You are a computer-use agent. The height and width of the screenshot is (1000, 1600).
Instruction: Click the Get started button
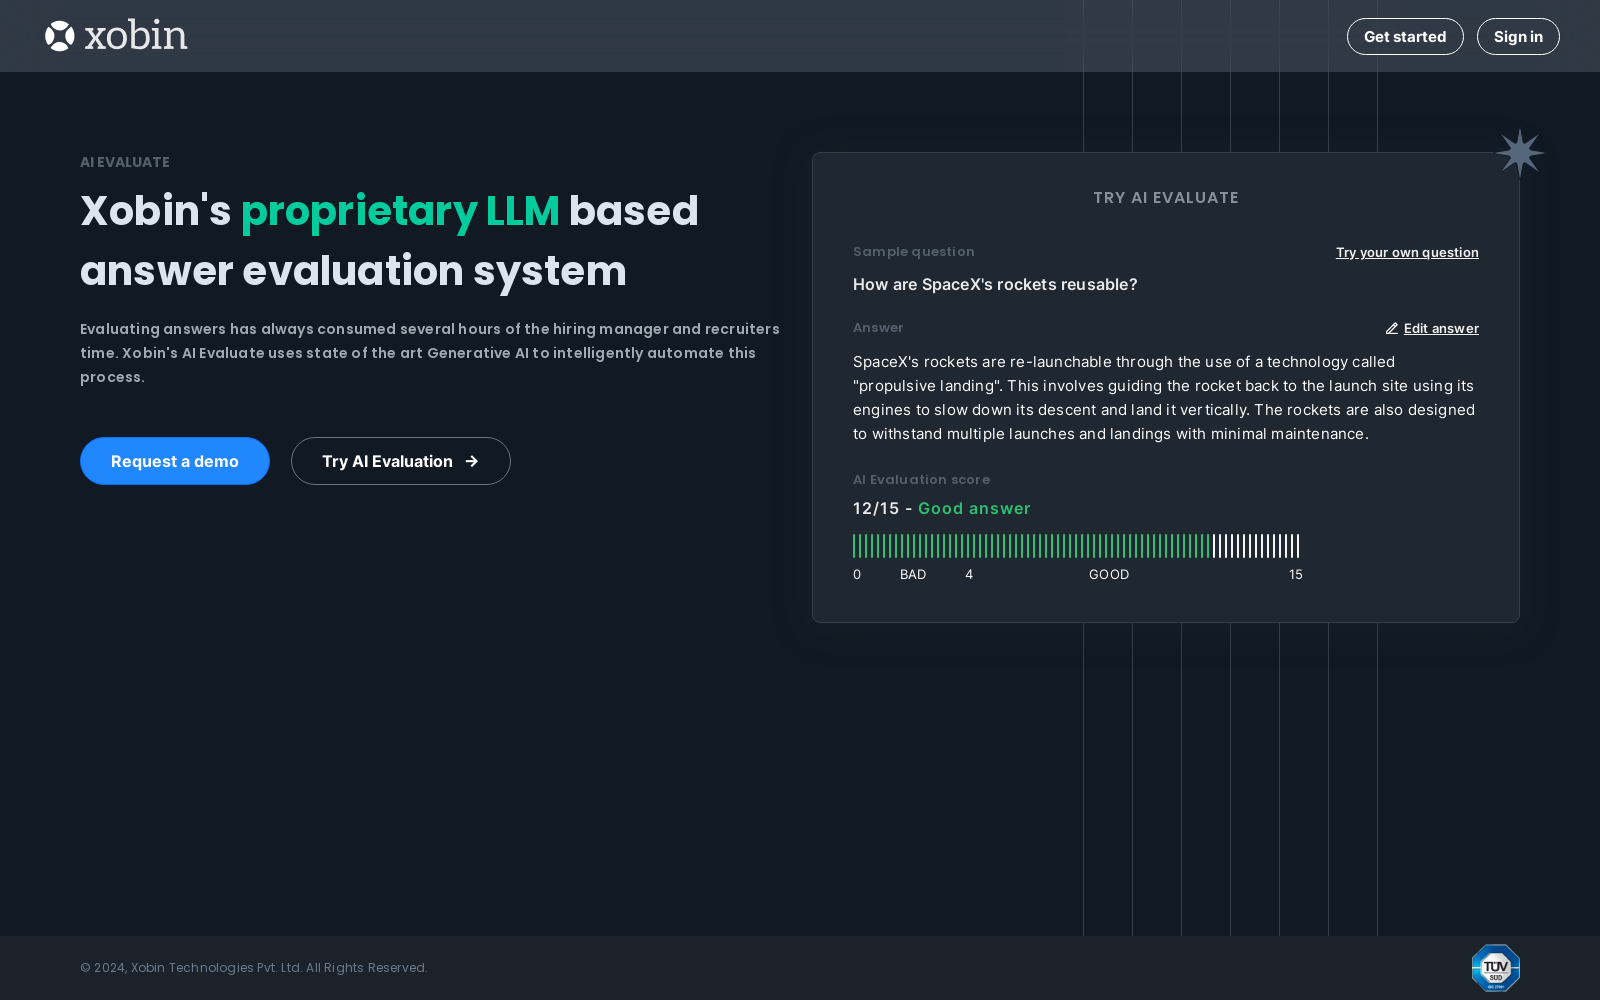(x=1405, y=36)
